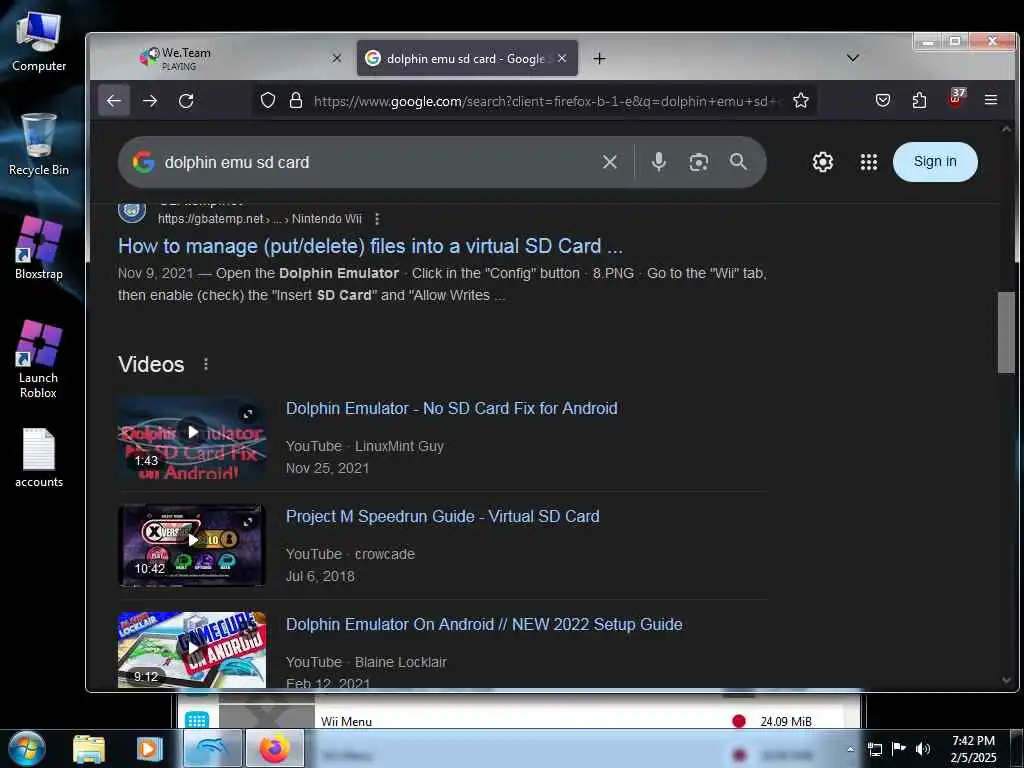This screenshot has height=768, width=1024.
Task: Open the Pocket save icon
Action: click(883, 101)
